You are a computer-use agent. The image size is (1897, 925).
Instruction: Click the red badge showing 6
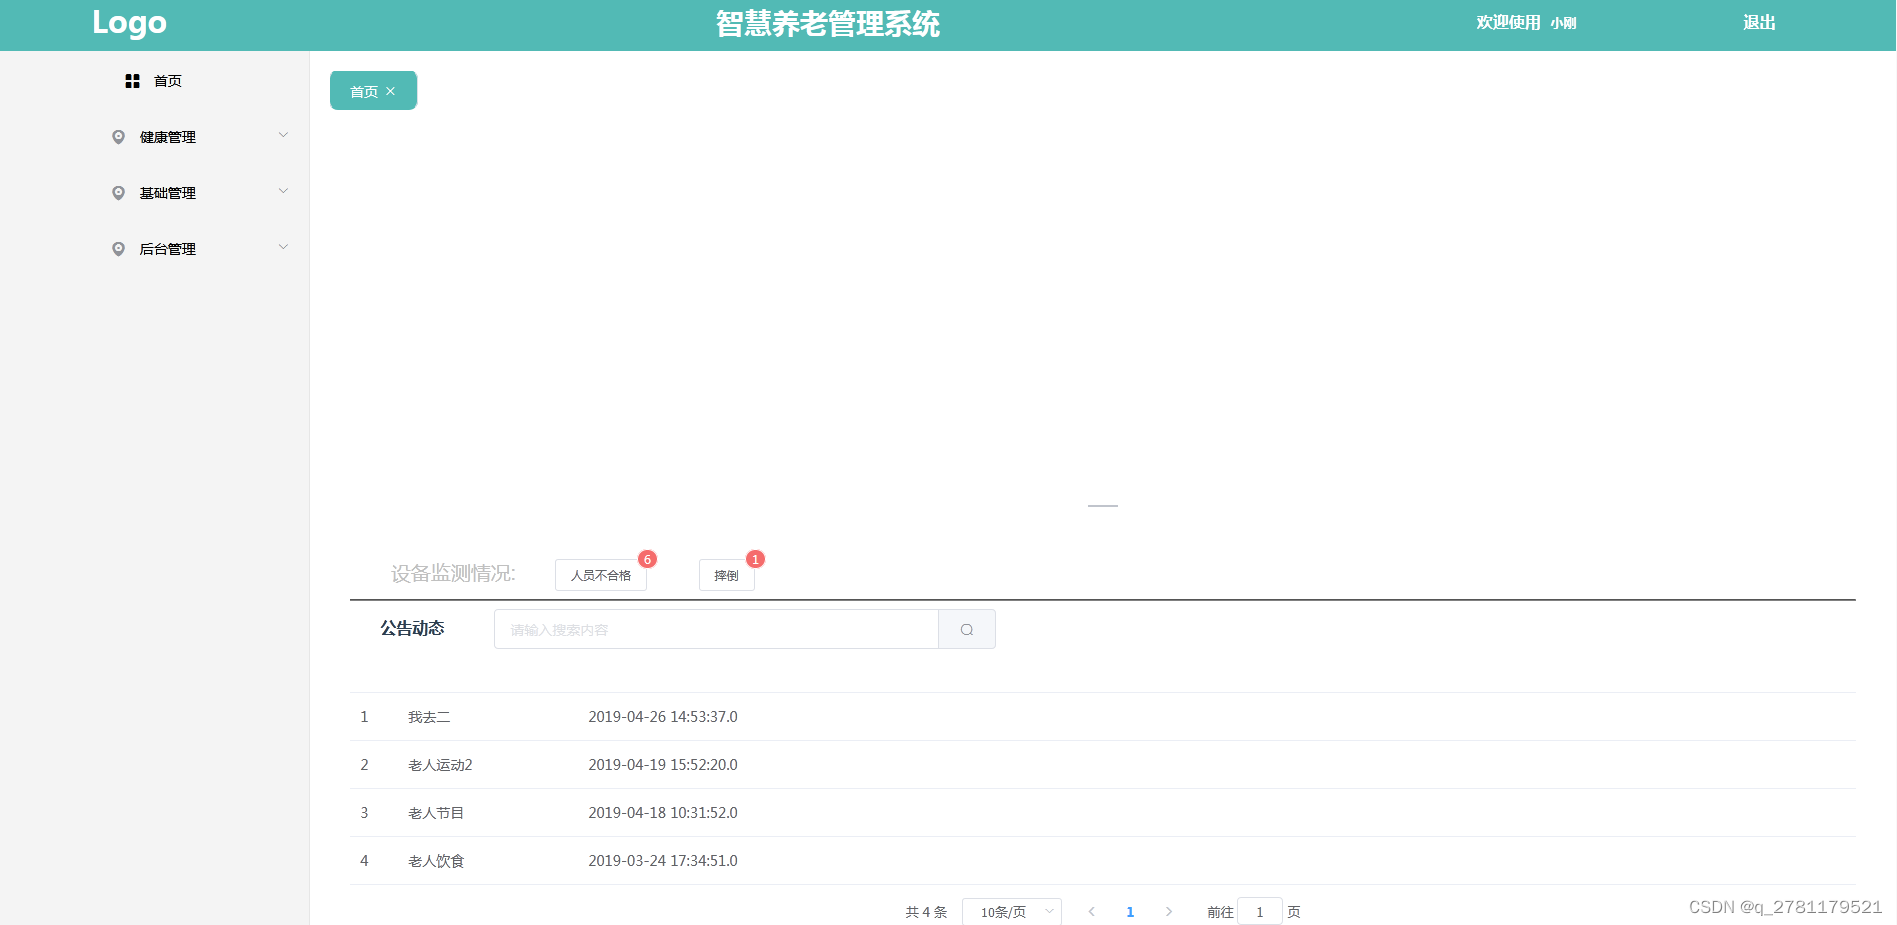point(648,559)
